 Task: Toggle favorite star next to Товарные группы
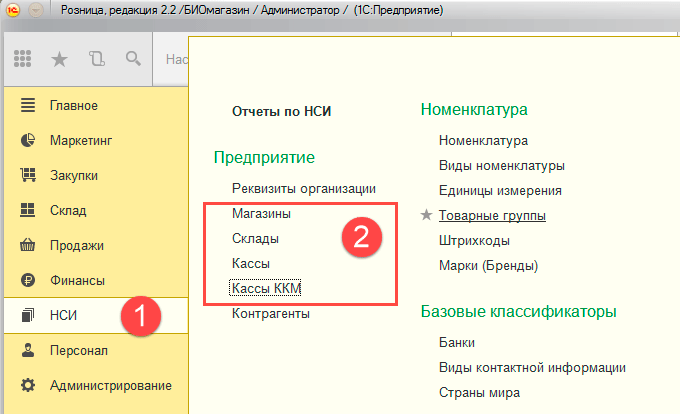tap(427, 215)
